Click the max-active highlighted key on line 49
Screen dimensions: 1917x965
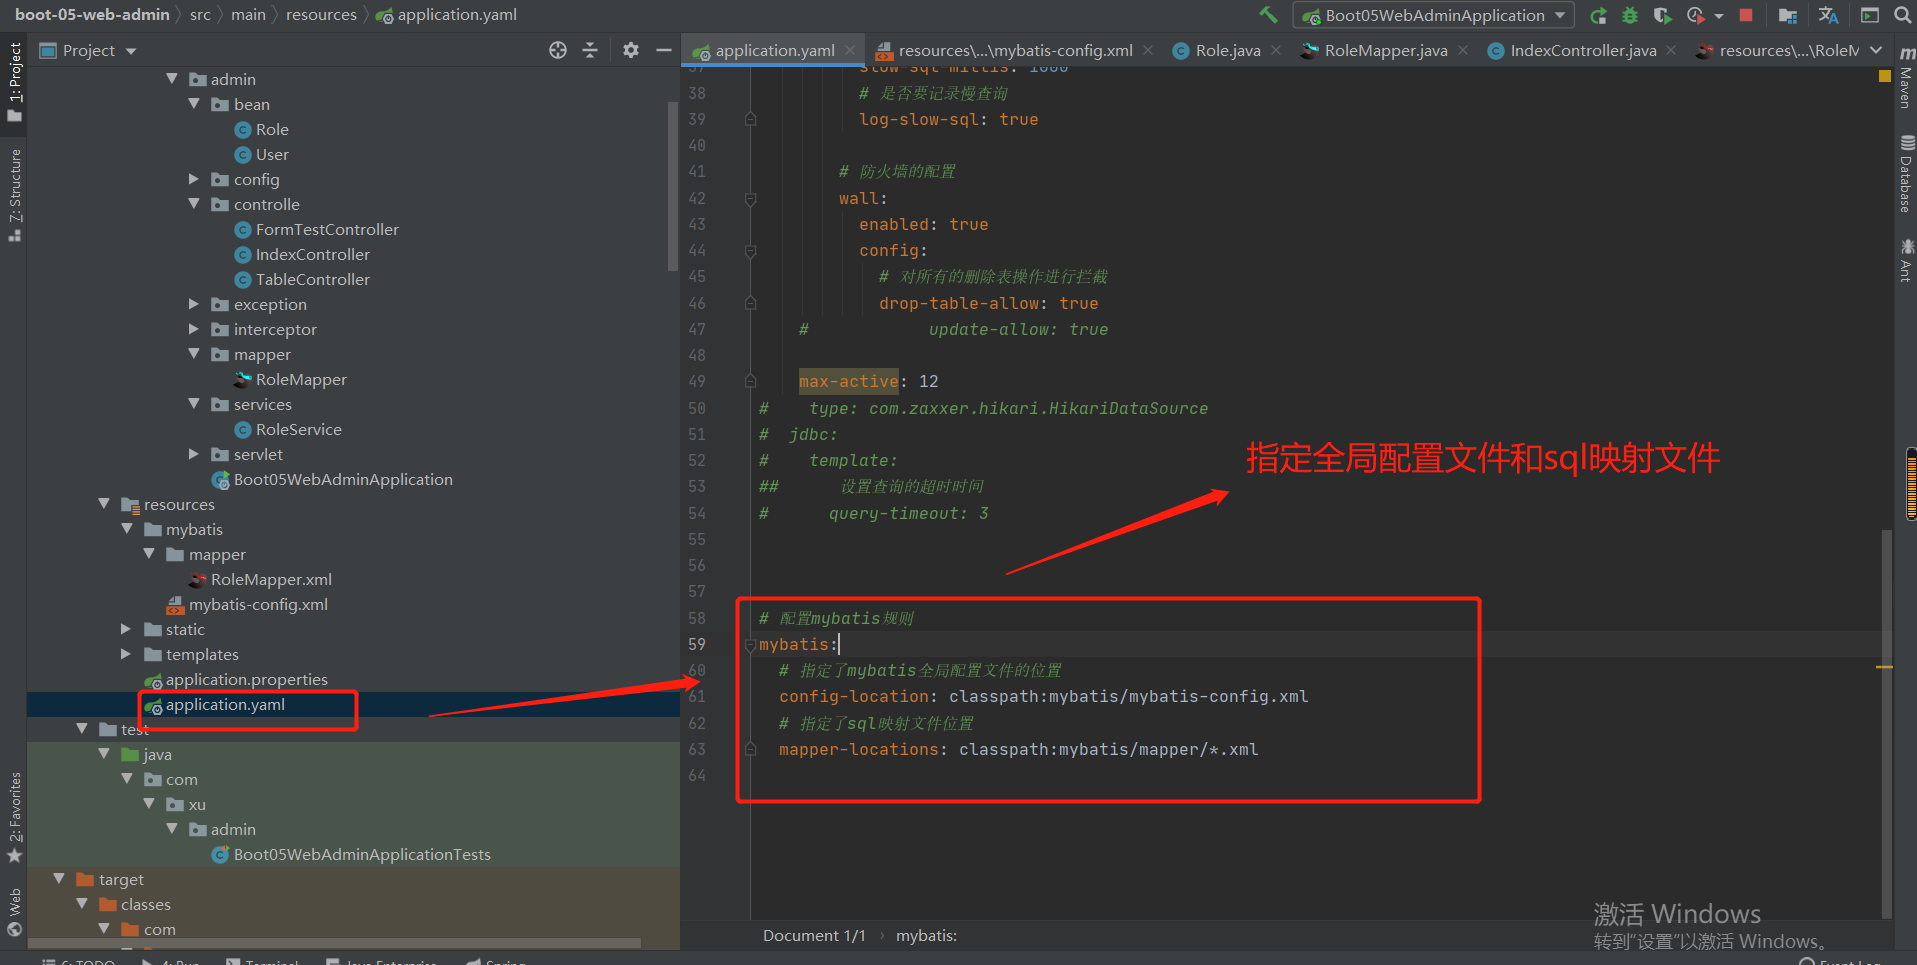[x=848, y=381]
